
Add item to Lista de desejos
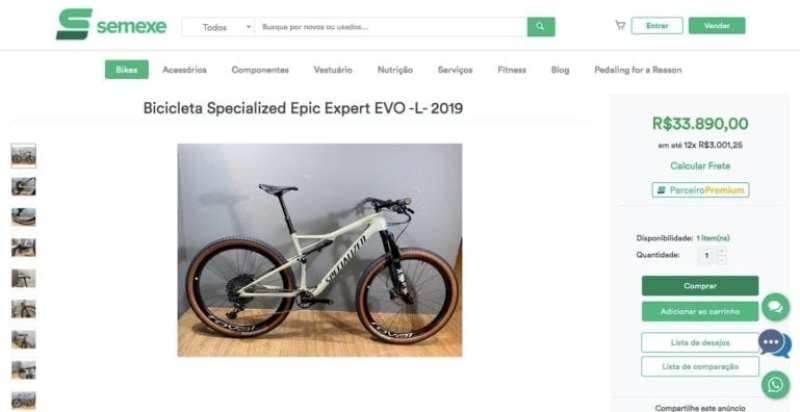700,343
